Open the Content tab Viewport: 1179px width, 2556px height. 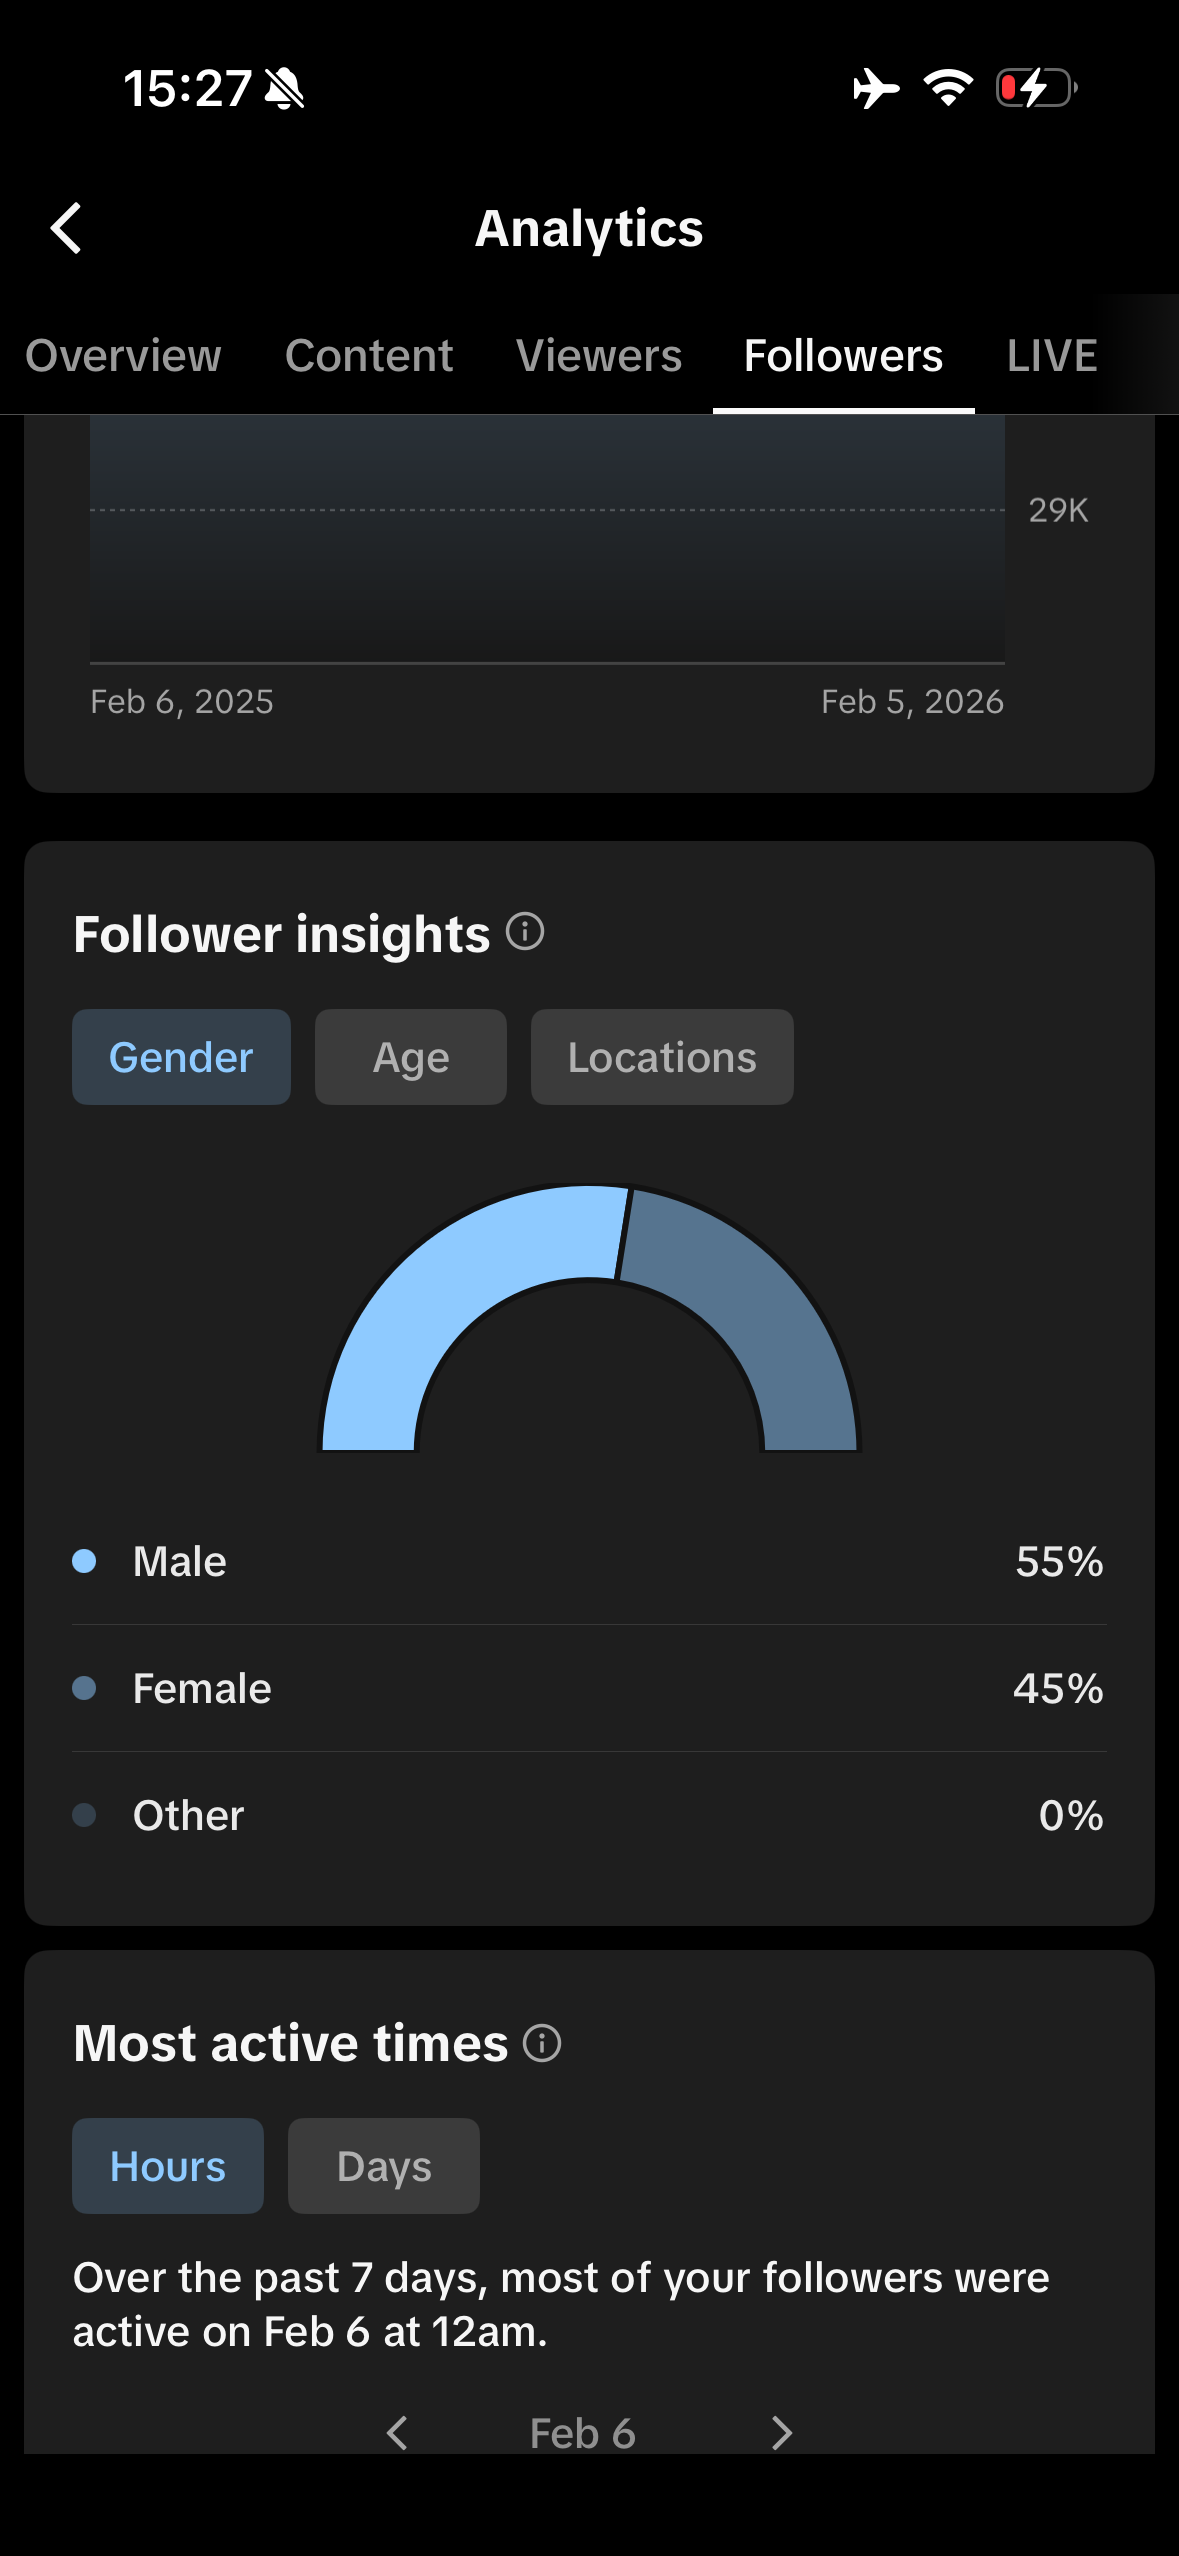(x=369, y=356)
